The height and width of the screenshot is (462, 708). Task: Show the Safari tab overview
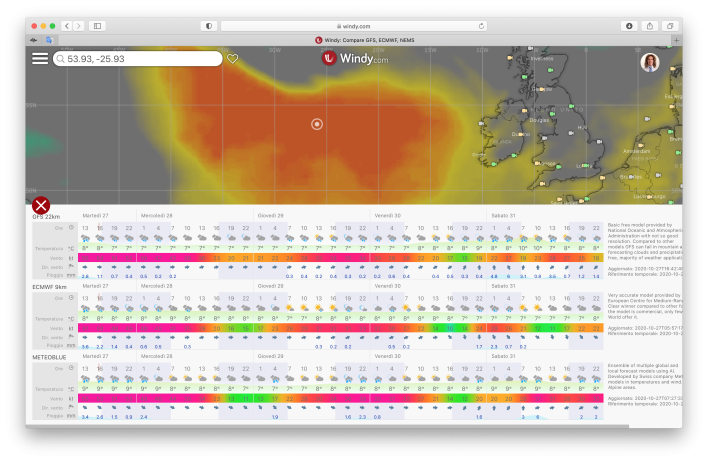(670, 26)
